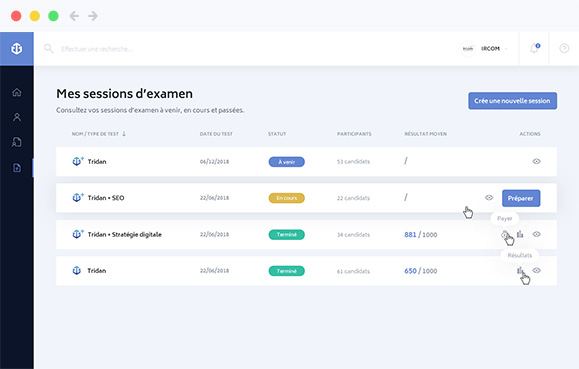Click 'Terminé' badge in Stratégie digitale row
579x369 pixels.
coord(287,235)
